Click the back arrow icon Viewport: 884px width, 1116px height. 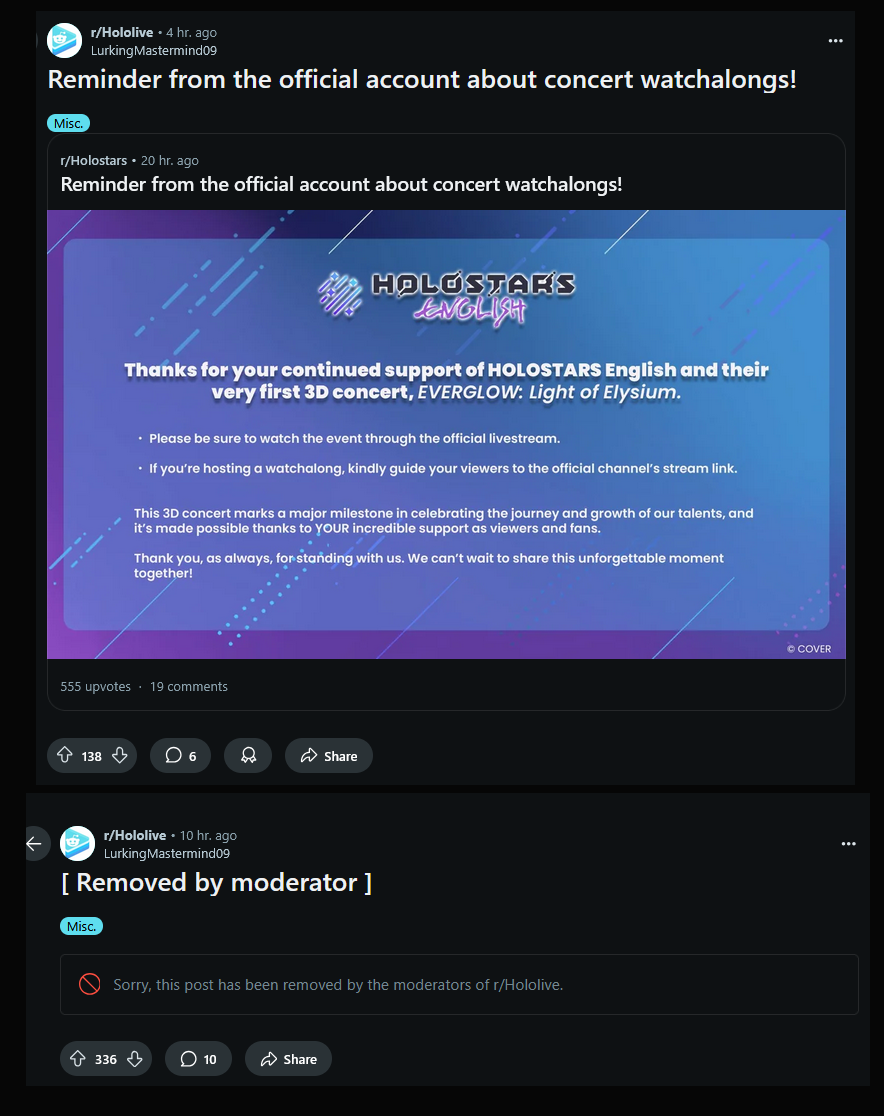coord(34,843)
